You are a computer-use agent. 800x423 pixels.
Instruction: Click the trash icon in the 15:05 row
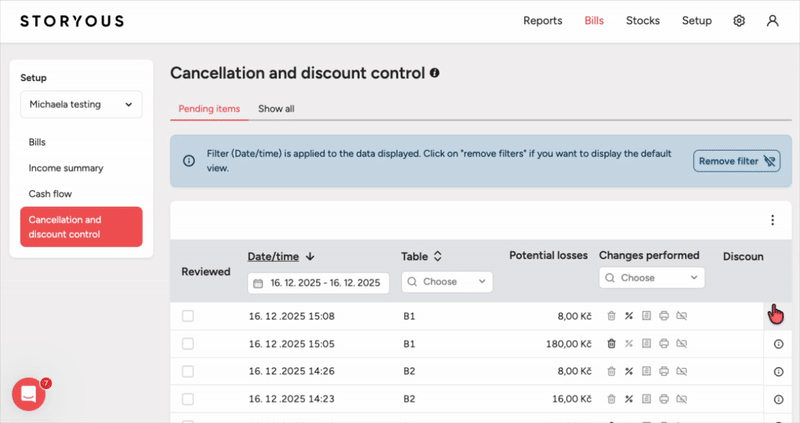pos(611,344)
